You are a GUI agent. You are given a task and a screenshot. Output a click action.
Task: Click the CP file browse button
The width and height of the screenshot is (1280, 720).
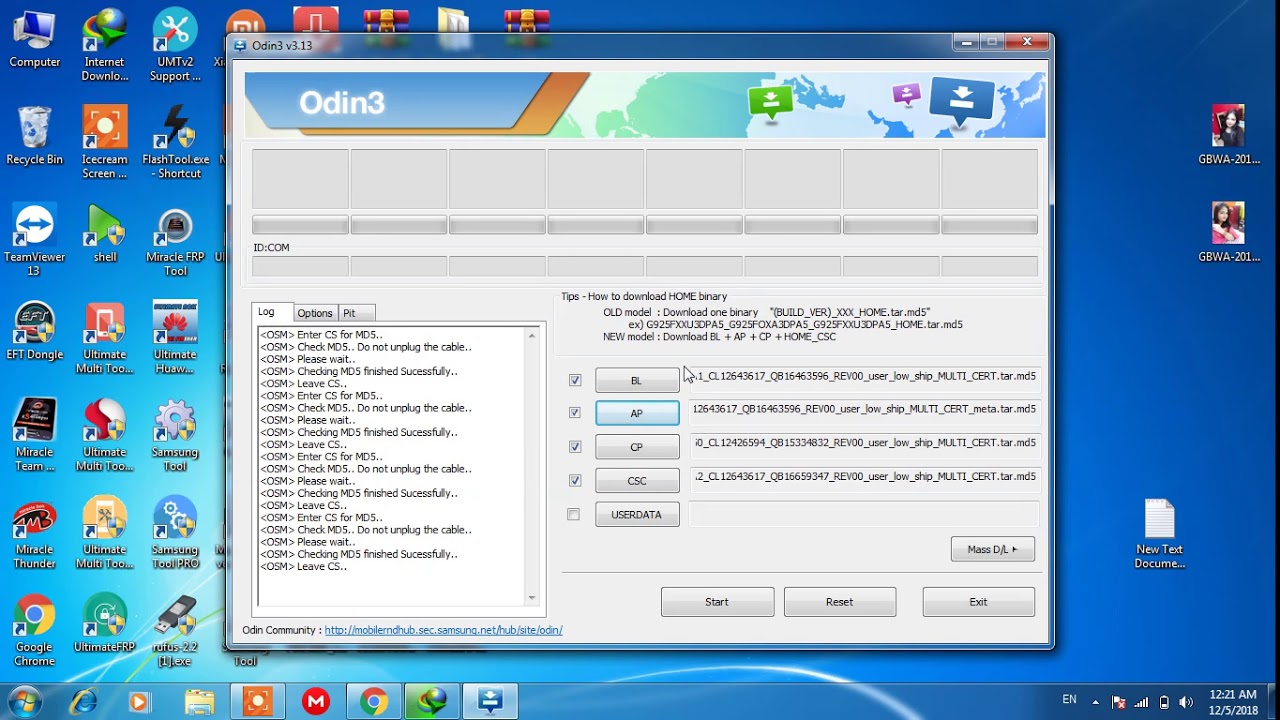pos(637,447)
